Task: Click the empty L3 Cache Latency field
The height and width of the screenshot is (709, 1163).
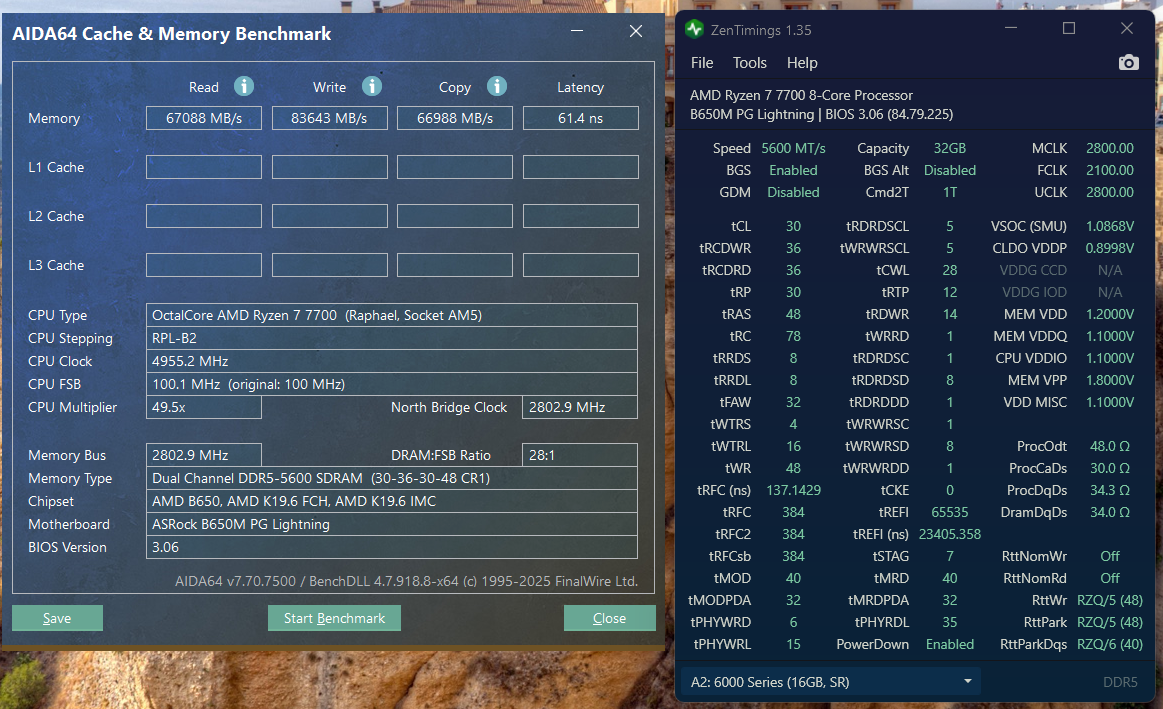Action: [581, 265]
